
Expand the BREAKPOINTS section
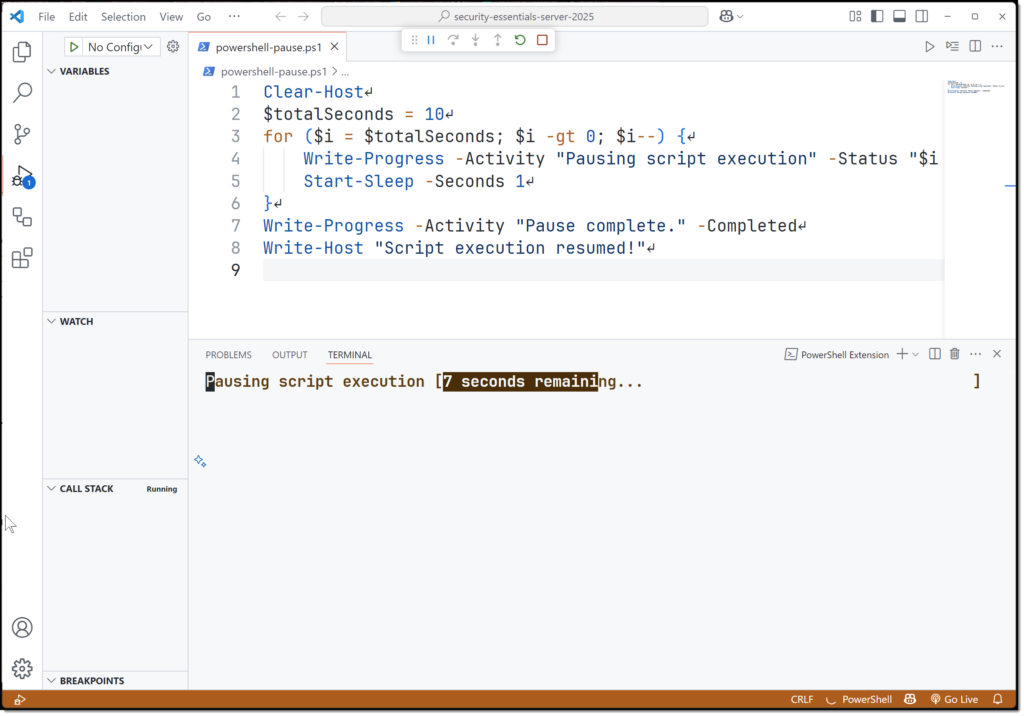[91, 681]
